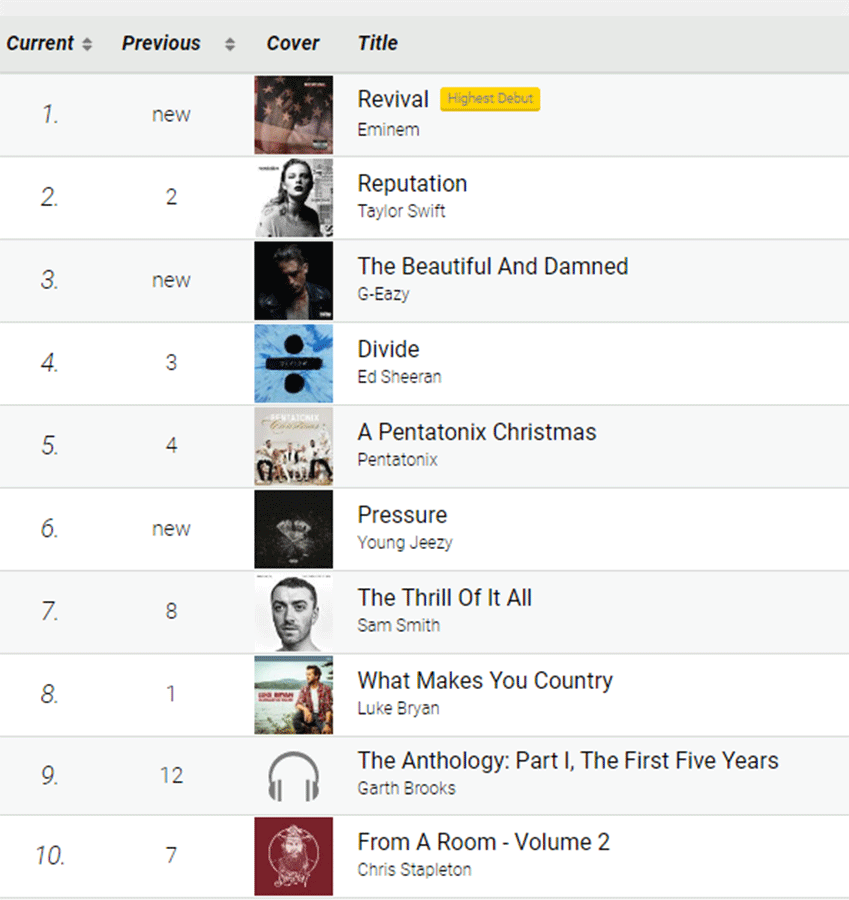Click the G-Eazy album cover
The image size is (849, 900).
coord(293,281)
